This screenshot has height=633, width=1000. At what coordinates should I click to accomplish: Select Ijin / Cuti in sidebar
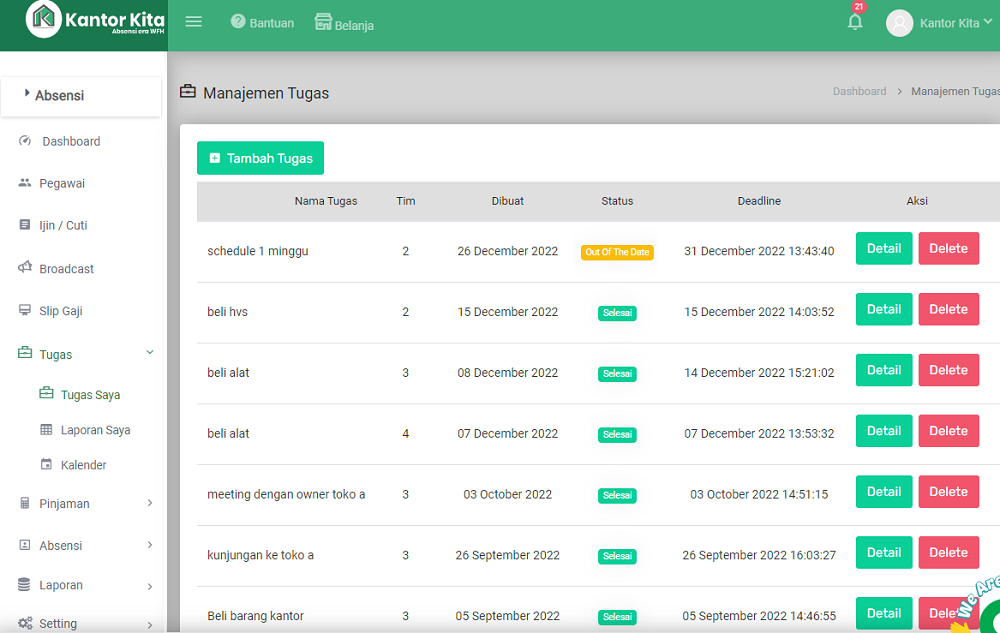(x=63, y=226)
